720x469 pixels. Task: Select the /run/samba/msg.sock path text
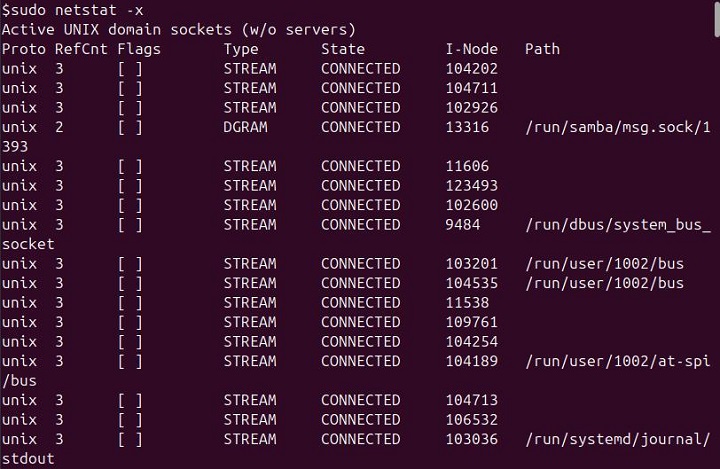point(617,127)
